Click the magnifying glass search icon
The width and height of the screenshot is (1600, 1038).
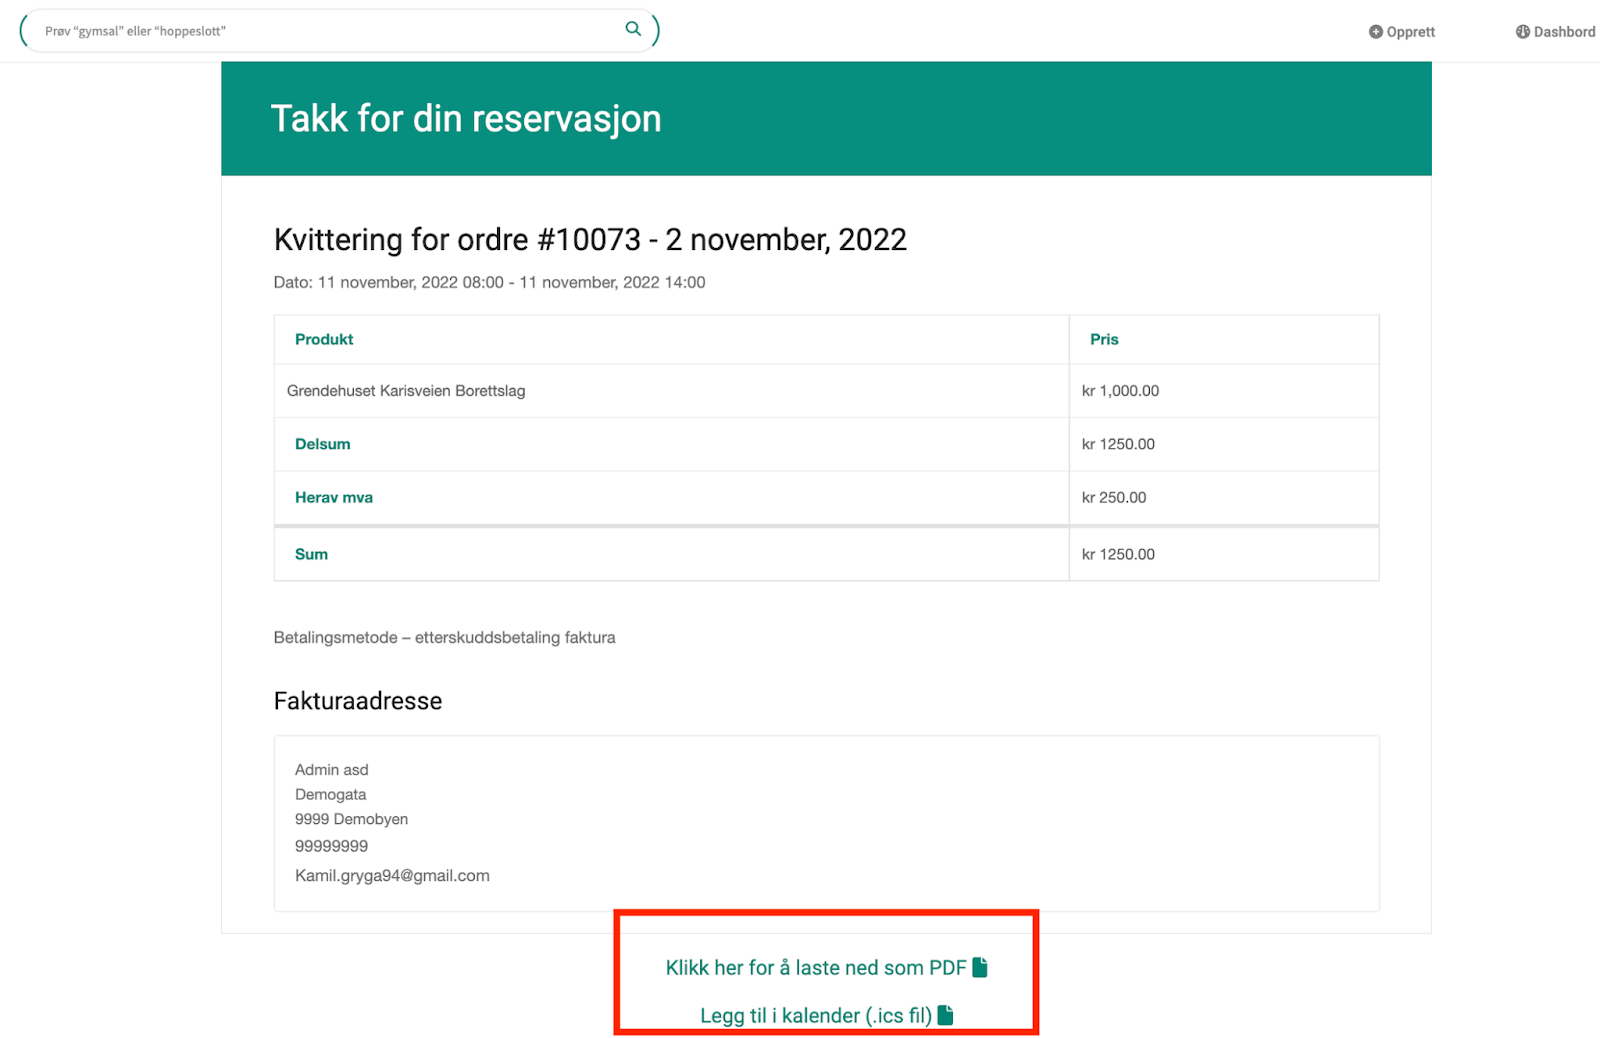[x=633, y=29]
